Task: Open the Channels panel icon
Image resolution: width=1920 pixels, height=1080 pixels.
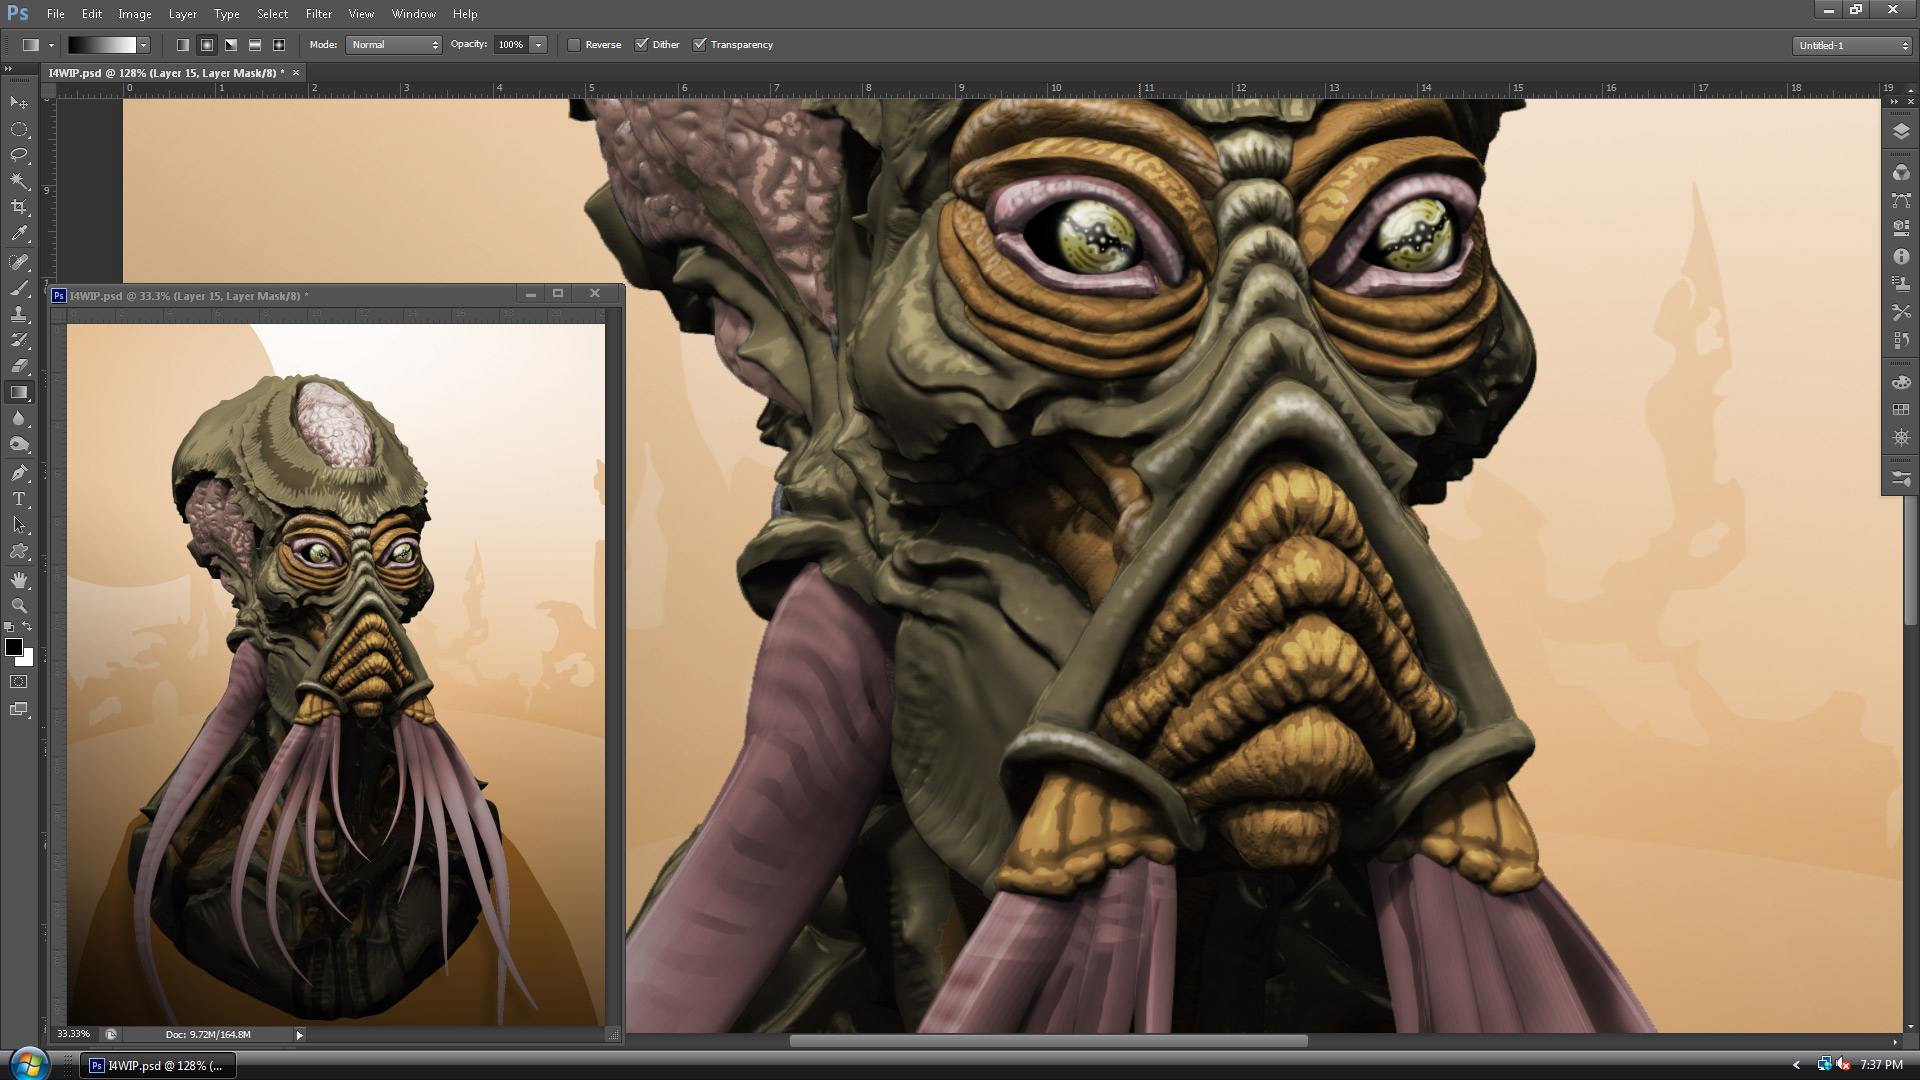Action: tap(1901, 173)
